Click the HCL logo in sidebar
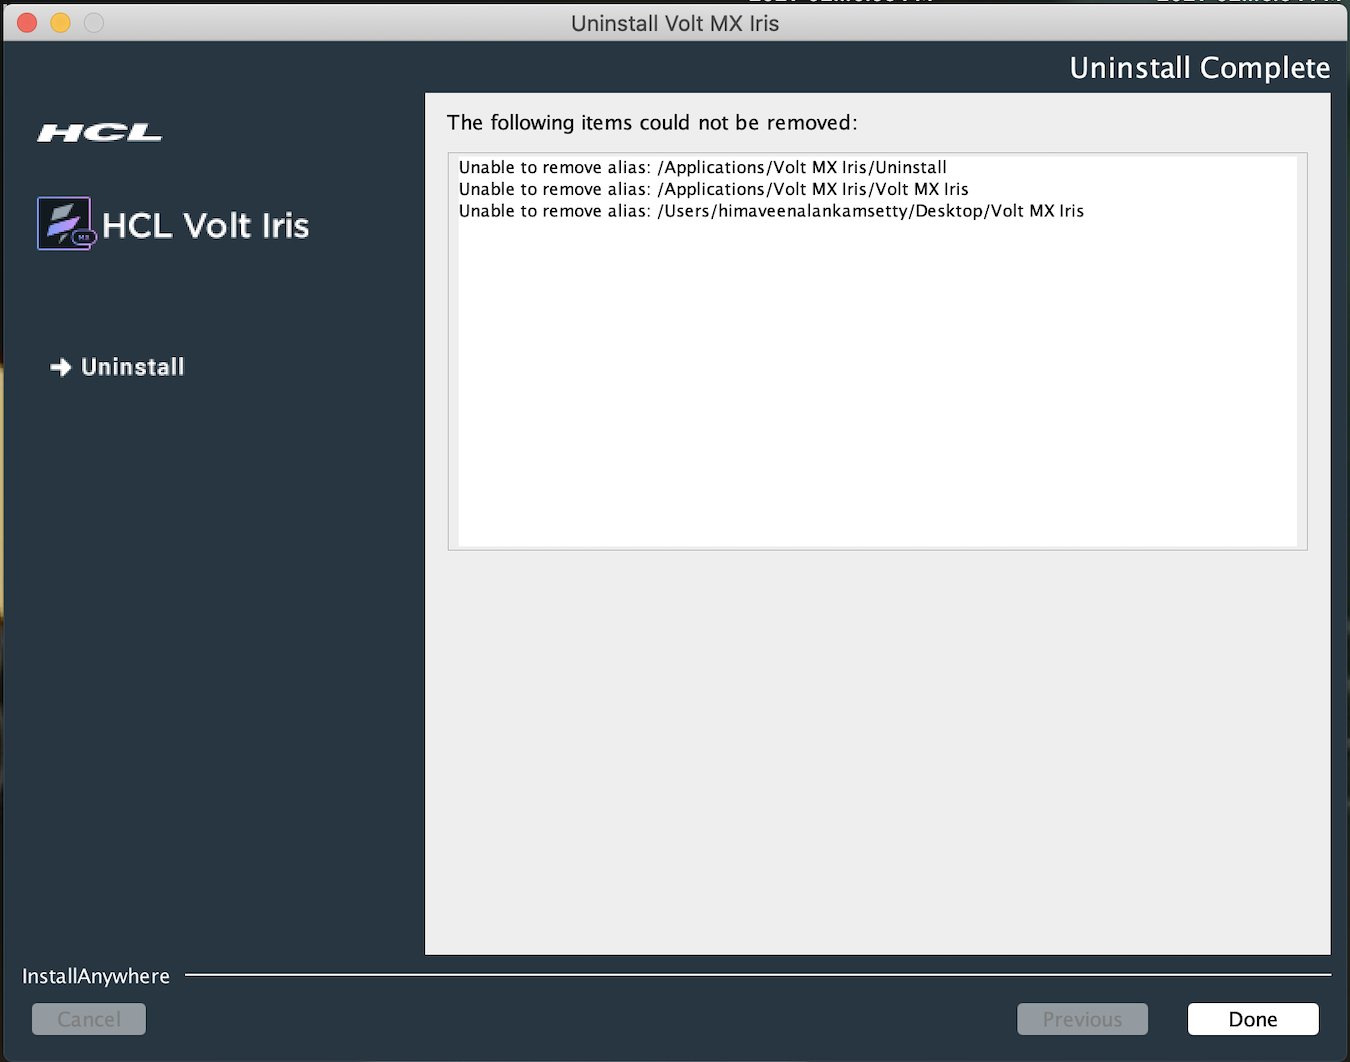 100,132
